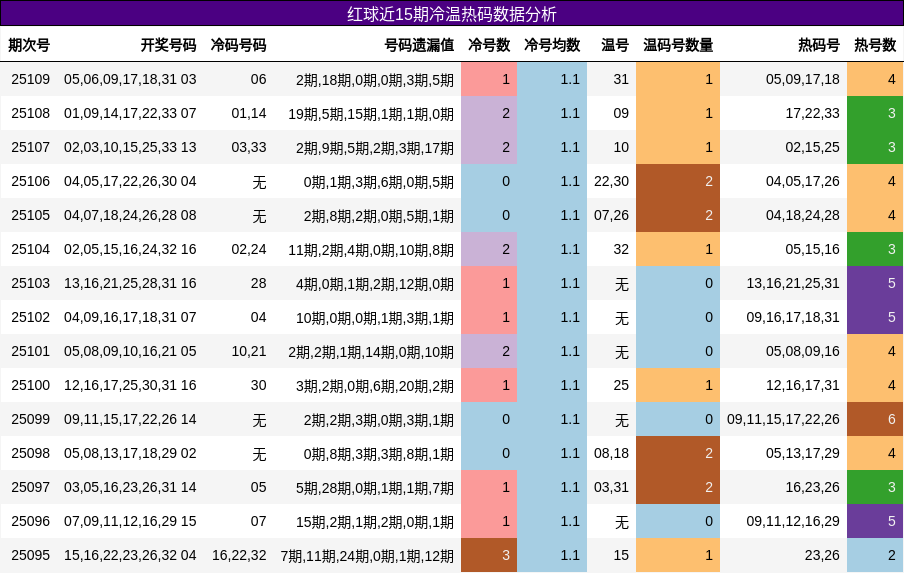
Task: Click cold code cell 10,21
Action: click(249, 351)
